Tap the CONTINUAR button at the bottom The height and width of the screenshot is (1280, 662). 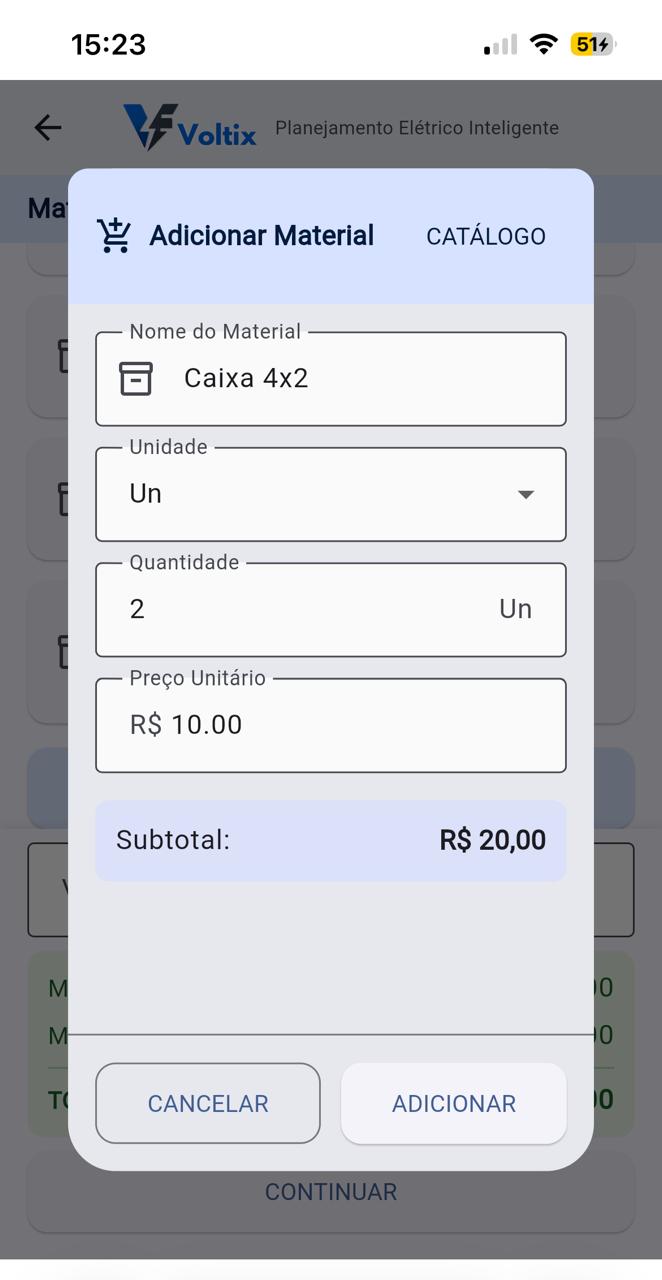330,1192
